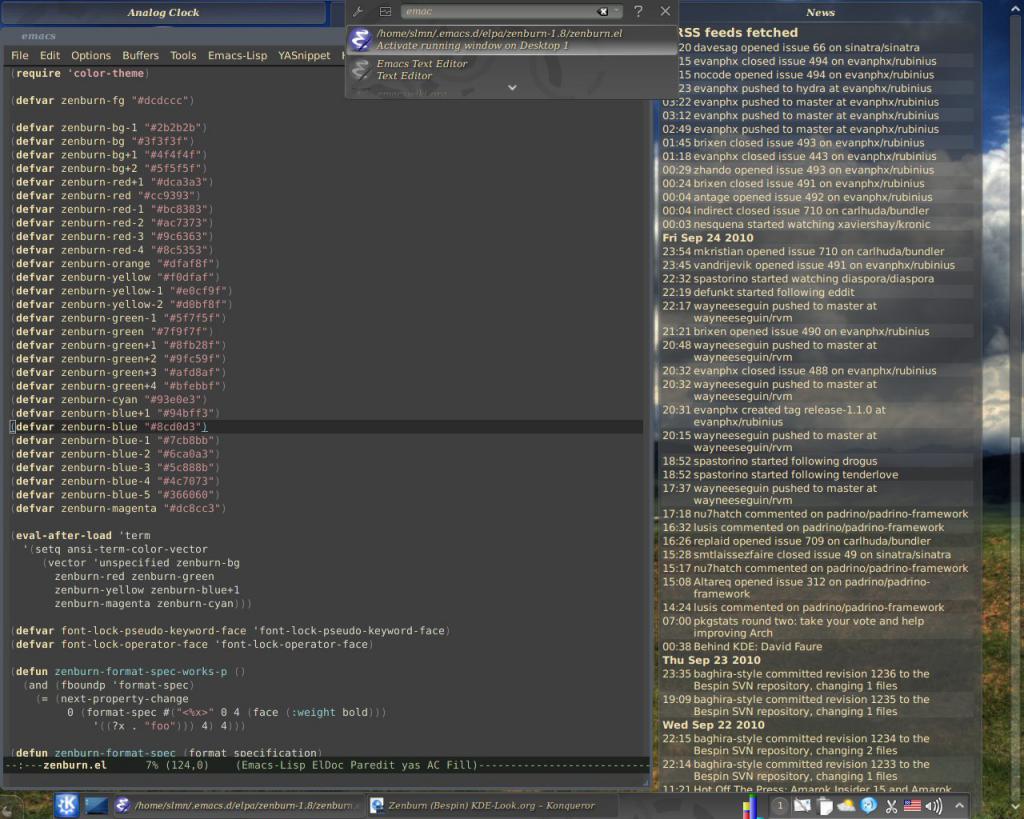
Task: Open KRunner settings wrench icon
Action: (x=358, y=11)
